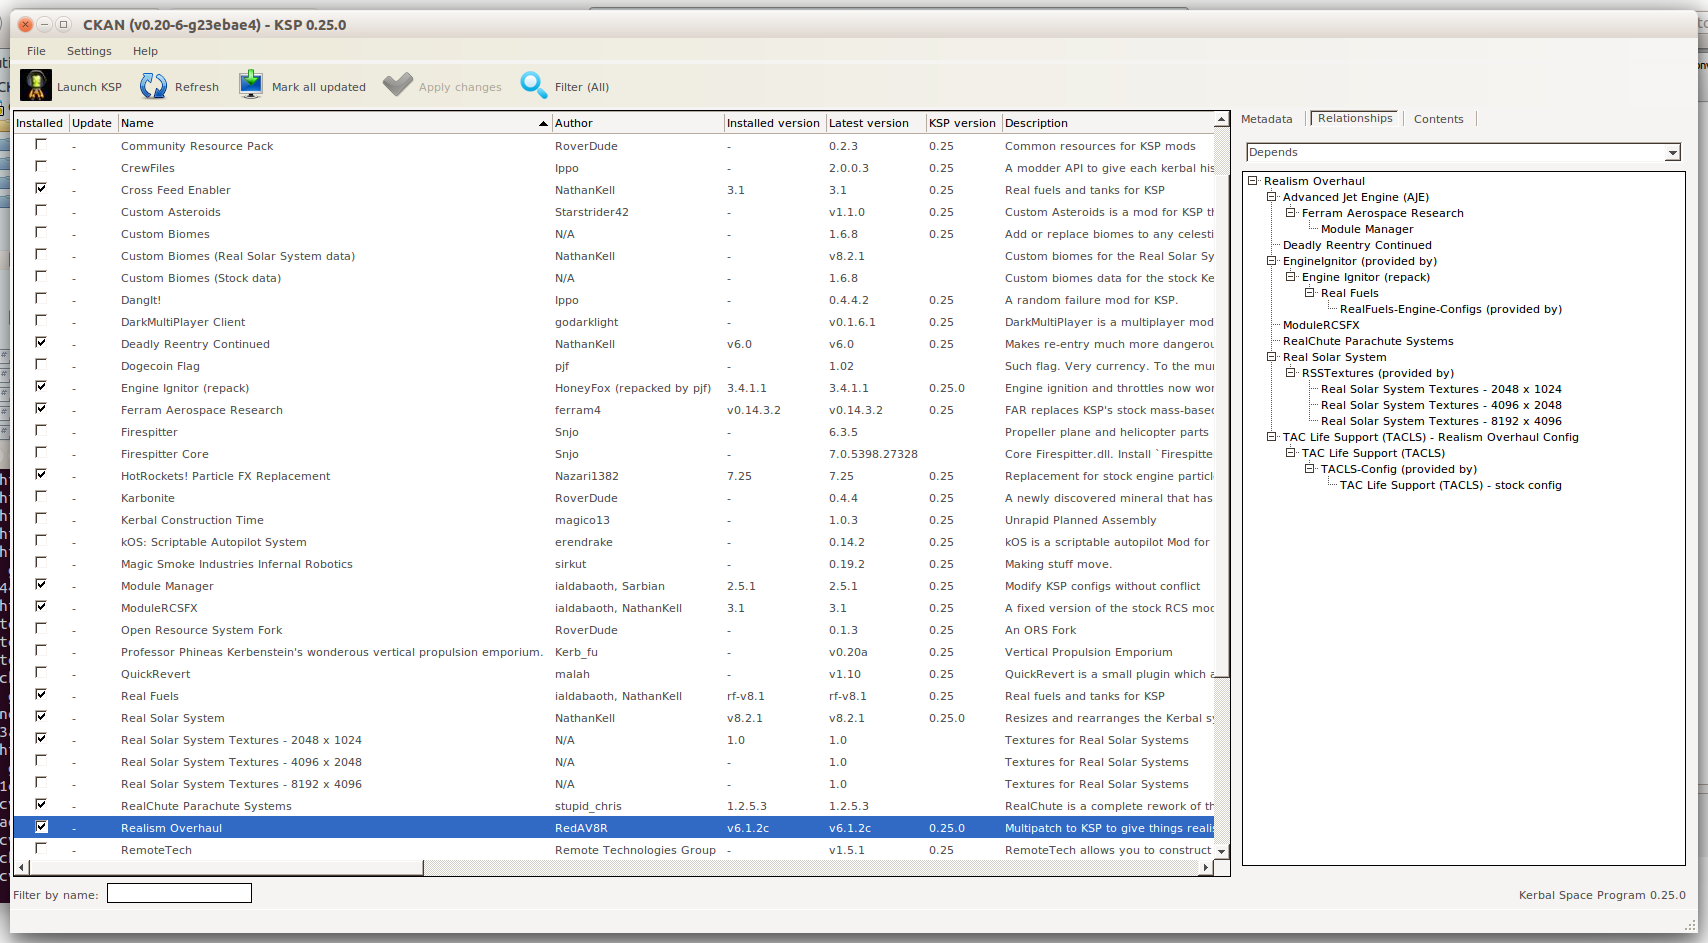Click the Mark all updated download icon
1708x943 pixels.
coord(251,86)
